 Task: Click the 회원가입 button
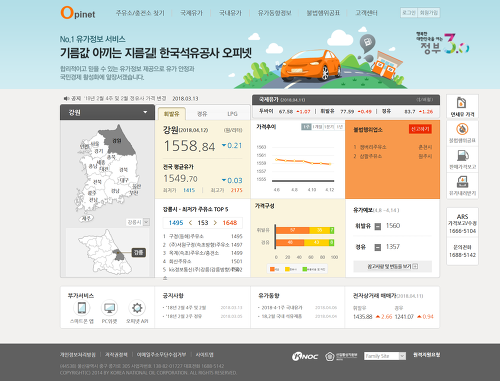coord(429,13)
